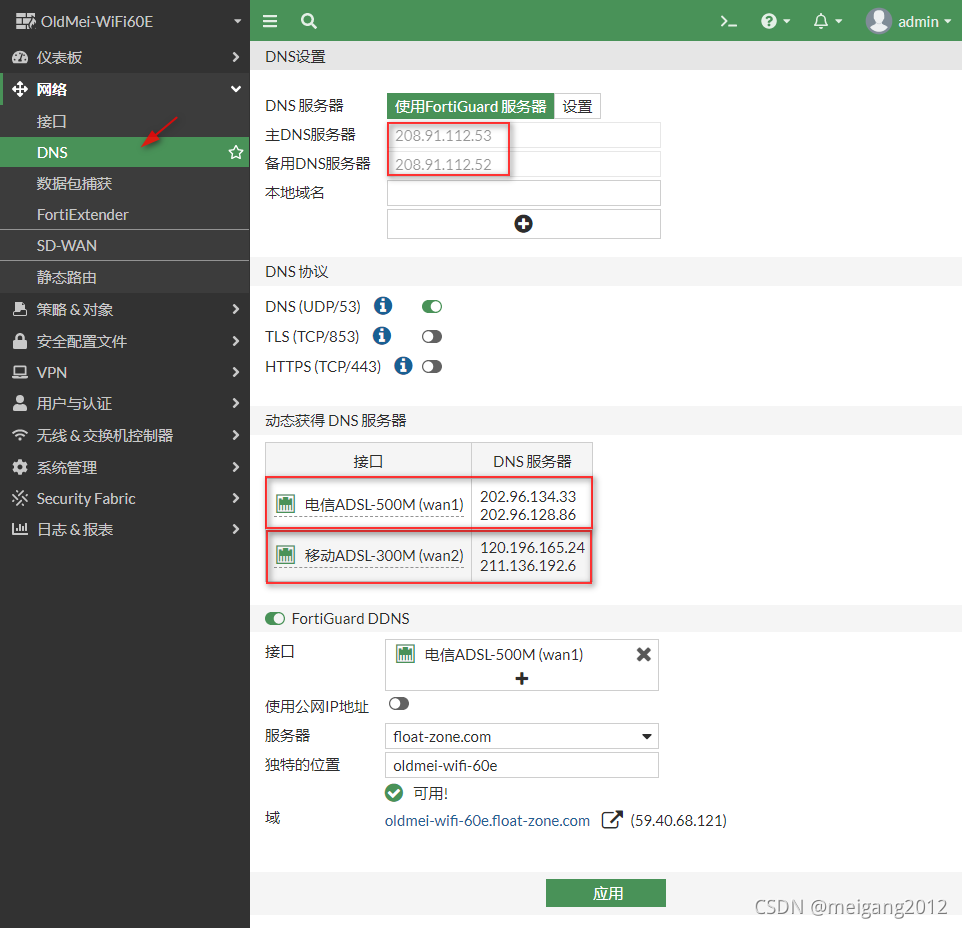Click the User & Authentication person icon
Viewport: 962px width, 928px height.
pyautogui.click(x=20, y=403)
